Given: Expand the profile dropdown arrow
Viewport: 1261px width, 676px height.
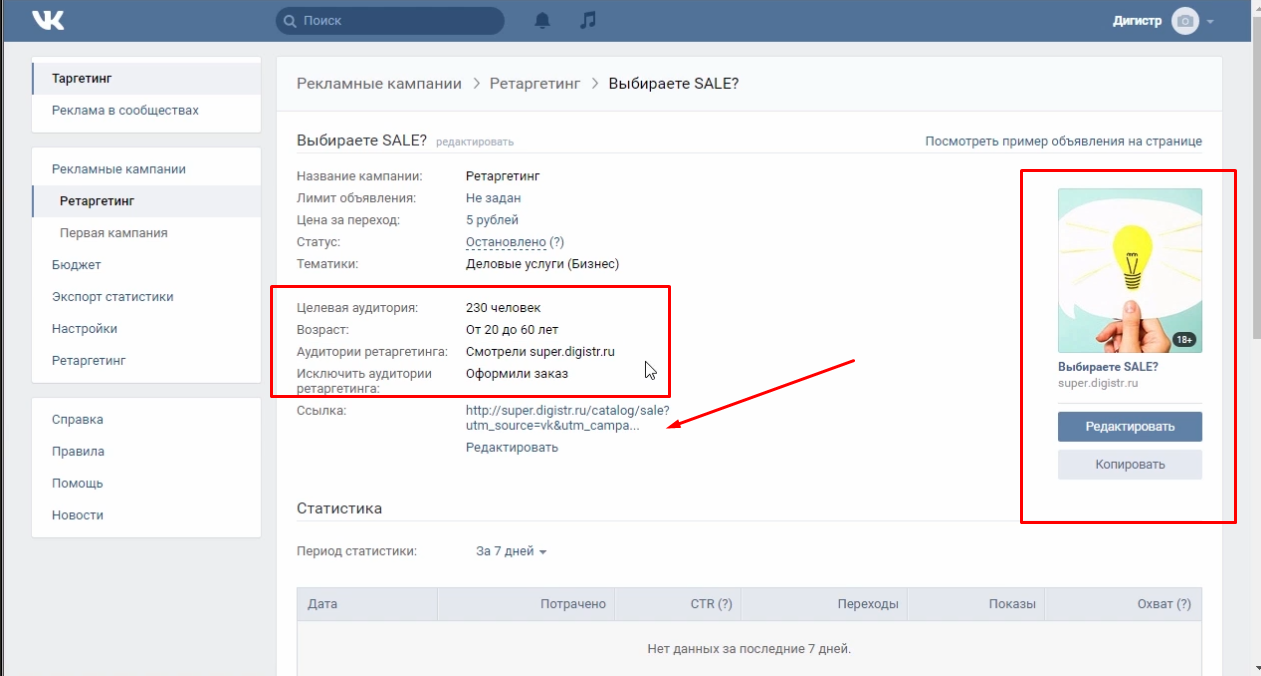Looking at the screenshot, I should [x=1210, y=21].
